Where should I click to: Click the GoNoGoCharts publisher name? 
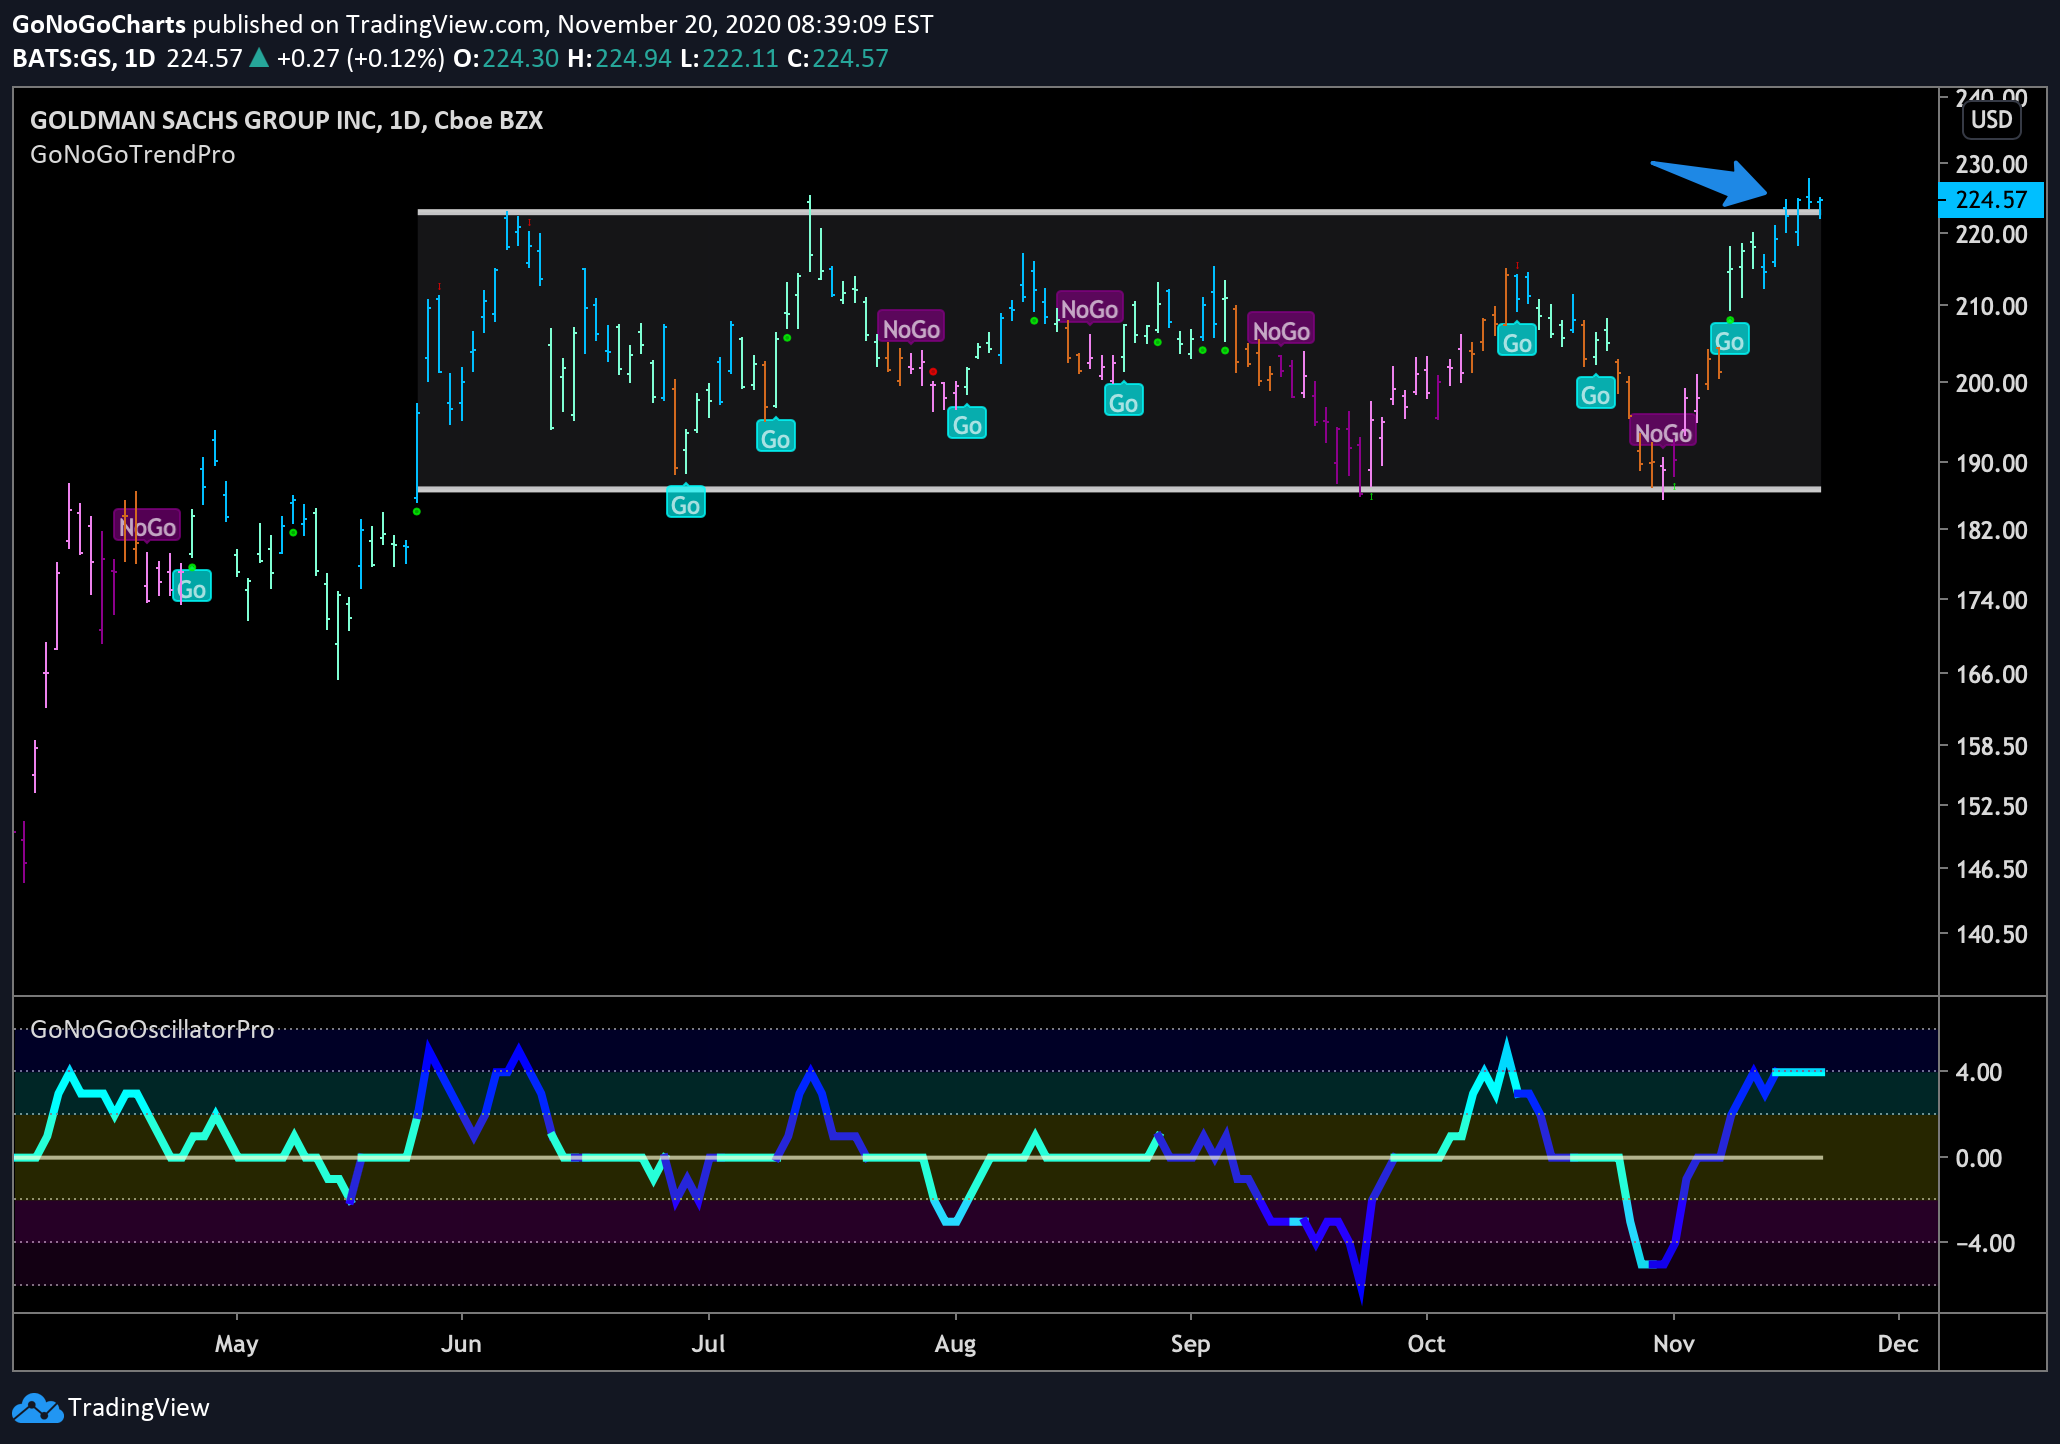coord(99,24)
